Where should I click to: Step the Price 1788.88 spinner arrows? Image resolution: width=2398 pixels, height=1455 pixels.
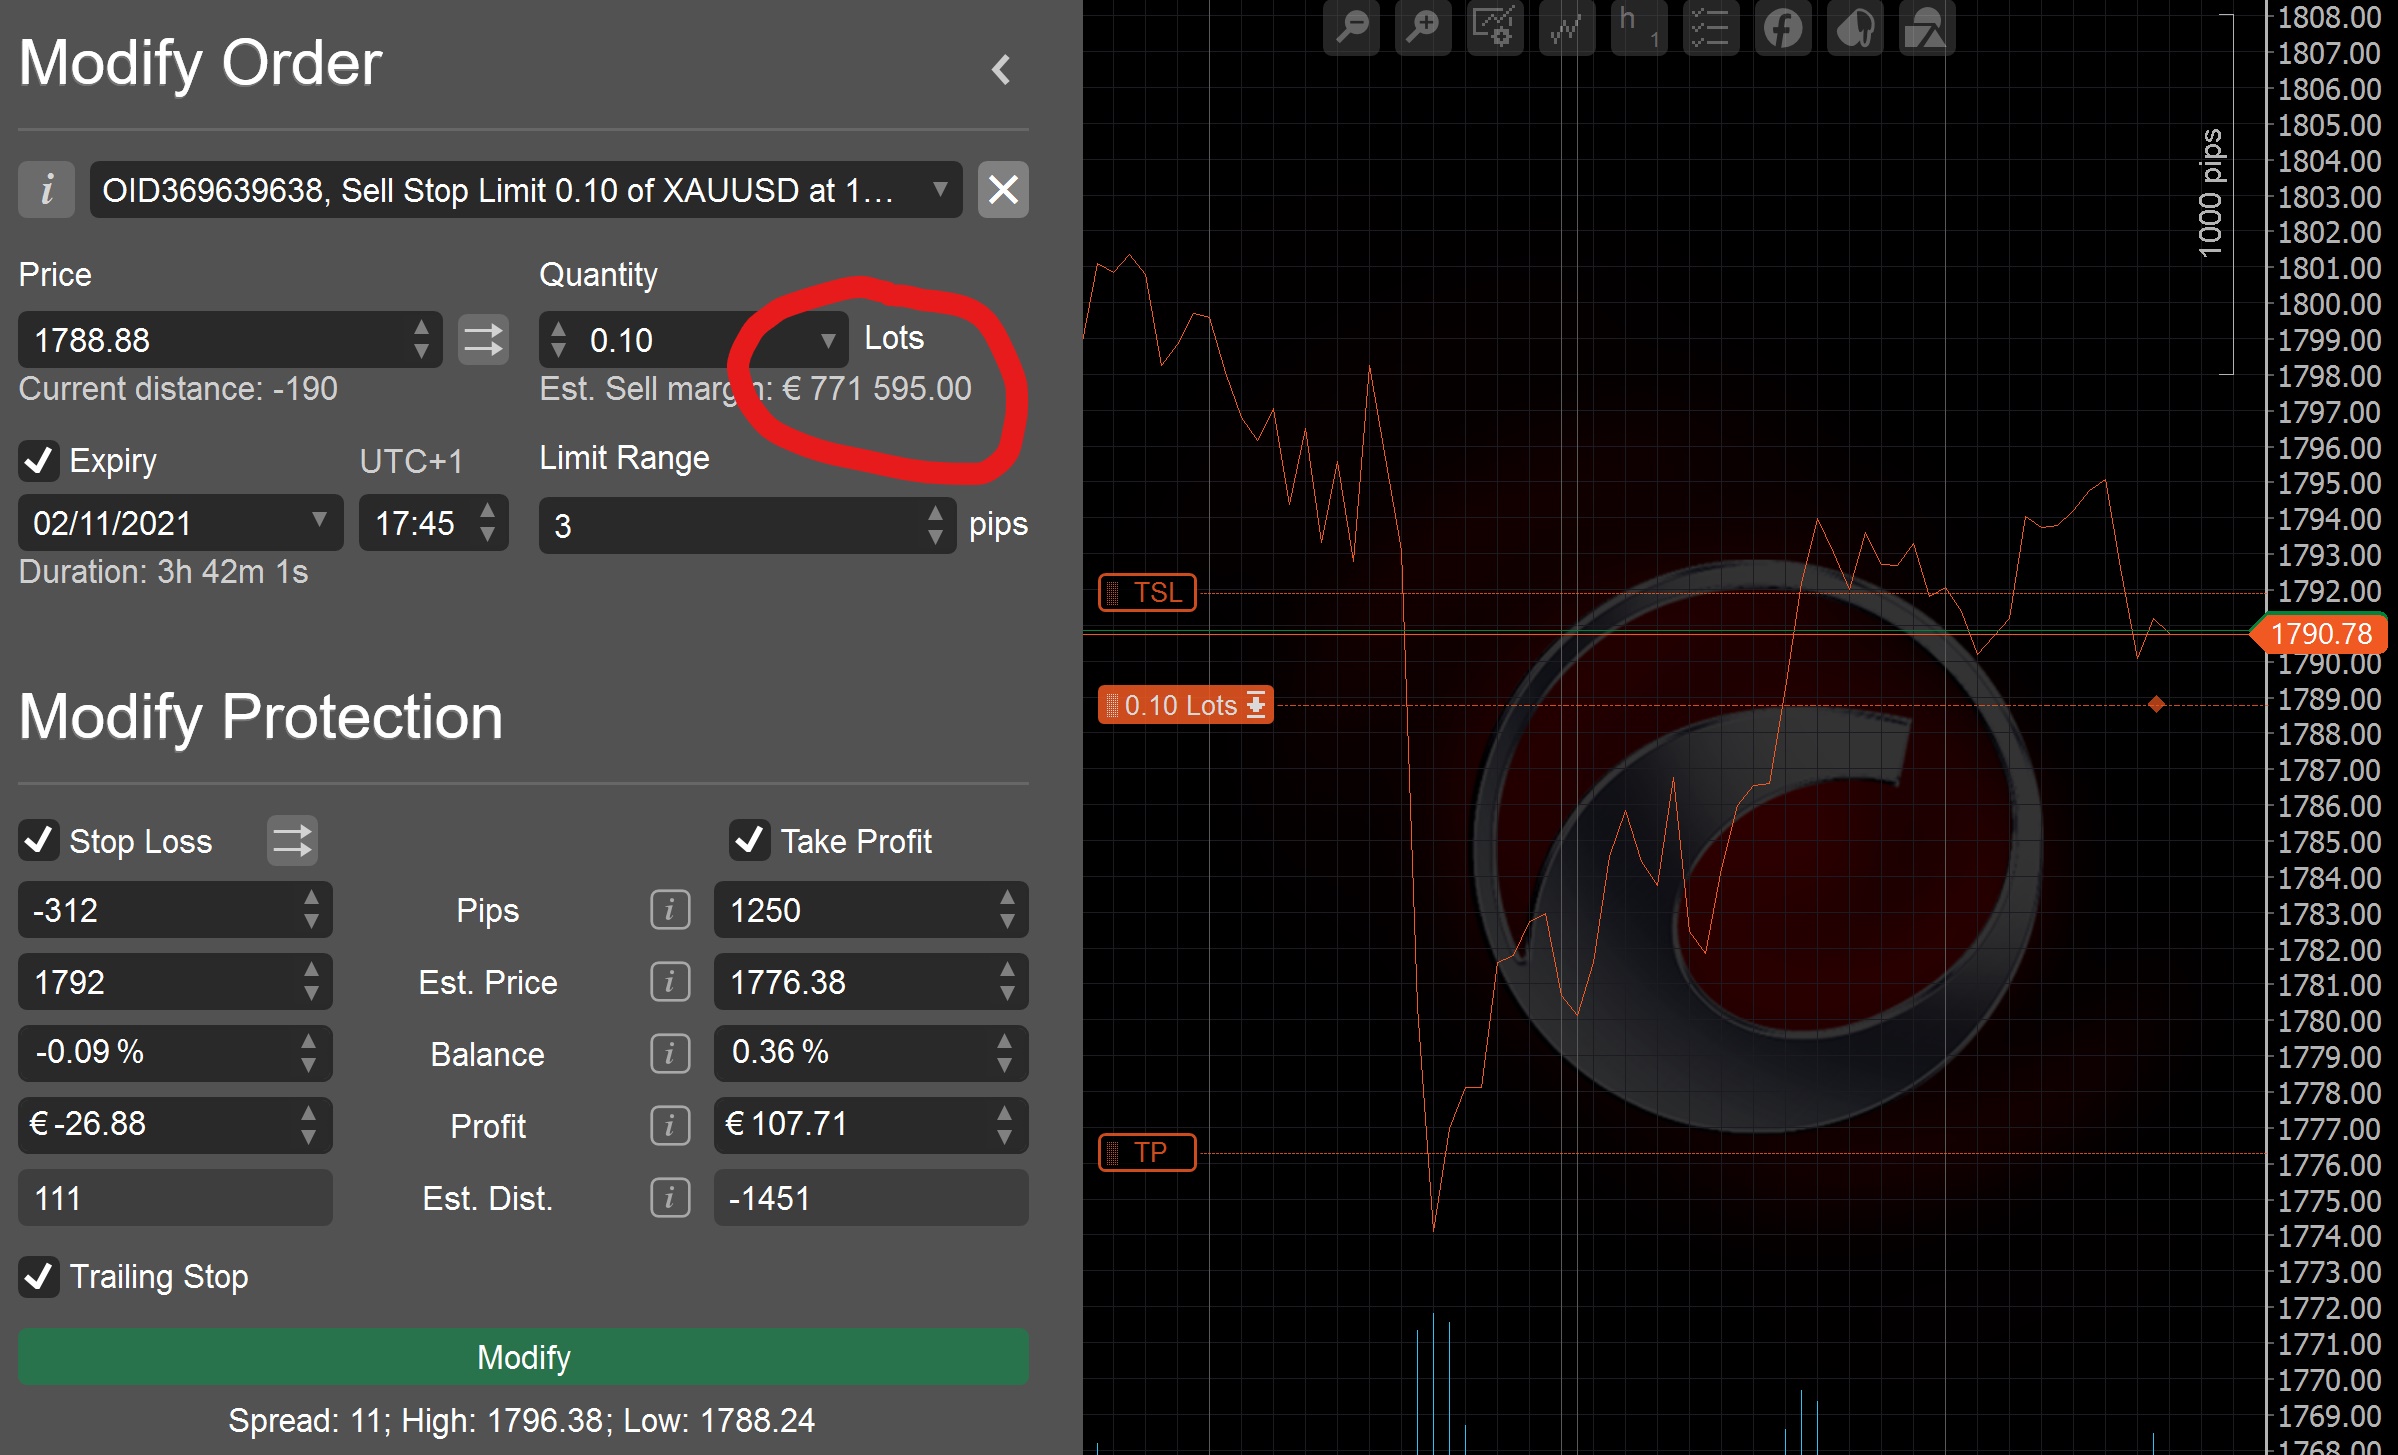tap(422, 340)
